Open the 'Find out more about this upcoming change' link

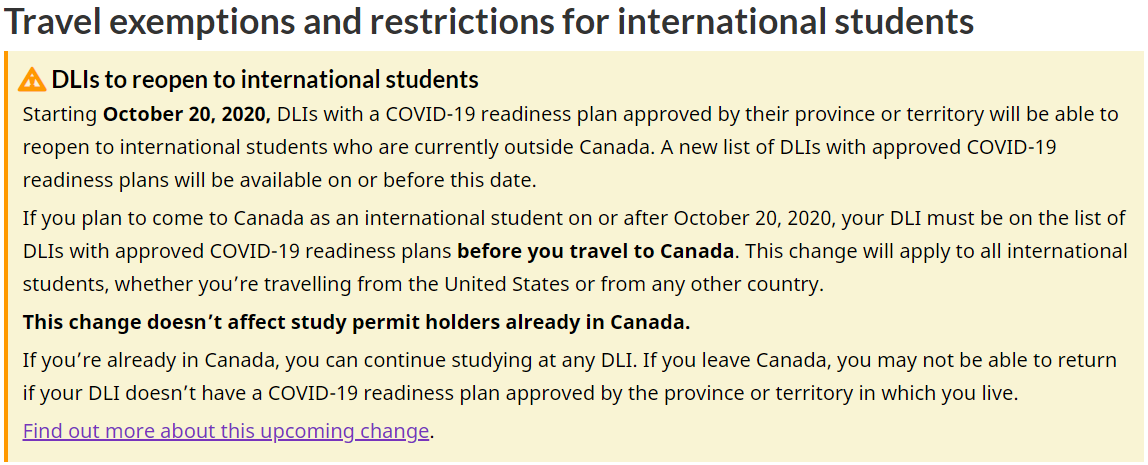coord(226,431)
